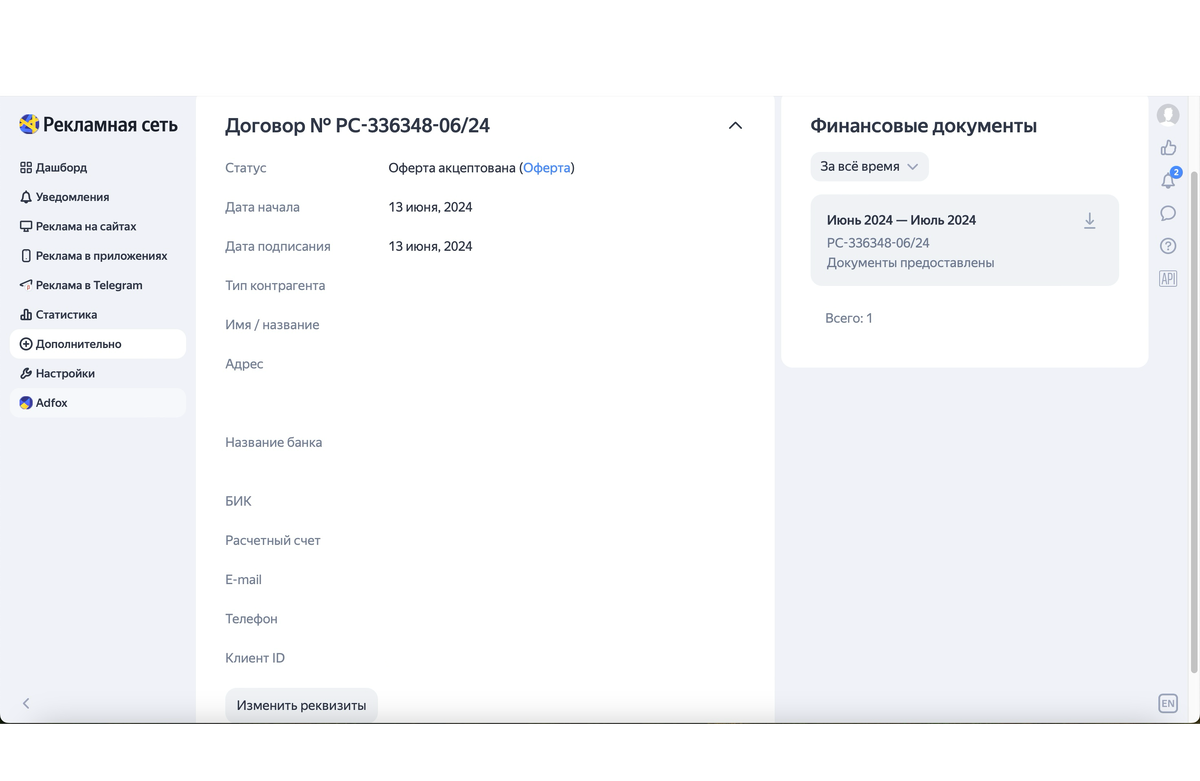The image size is (1200, 781).
Task: Click the Телефон label
Action: tap(251, 619)
